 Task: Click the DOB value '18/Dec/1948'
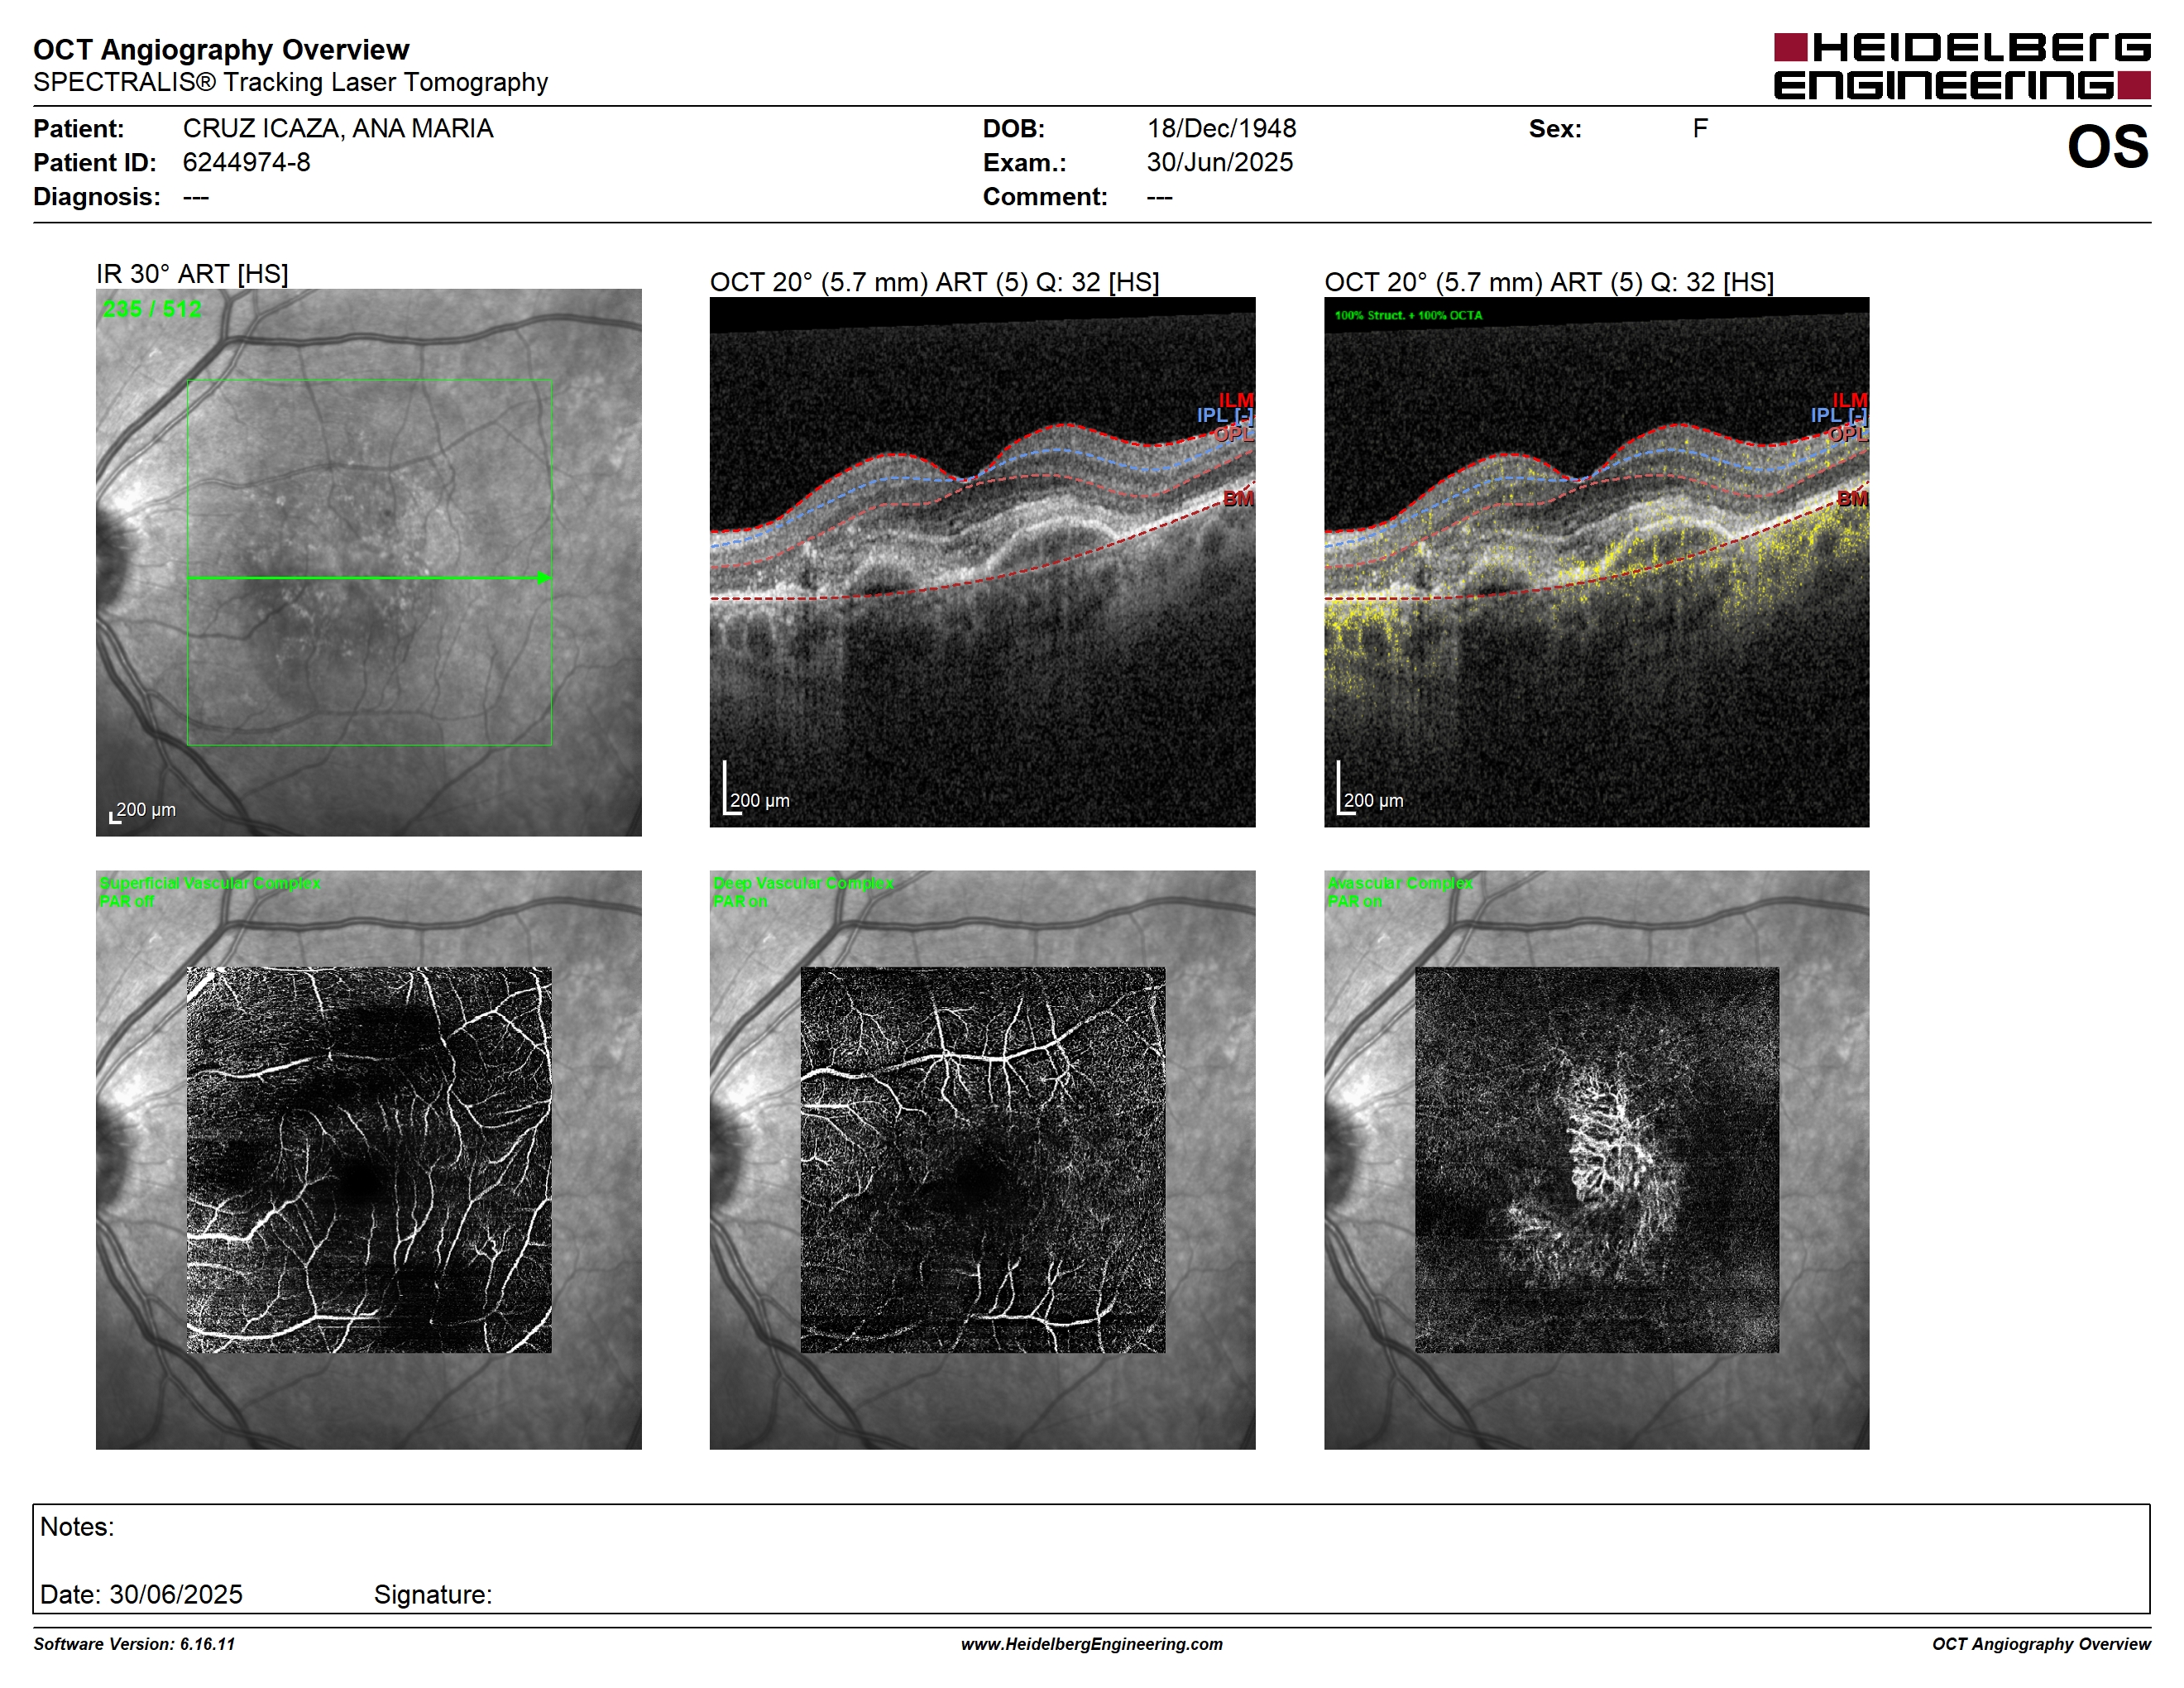(1221, 129)
